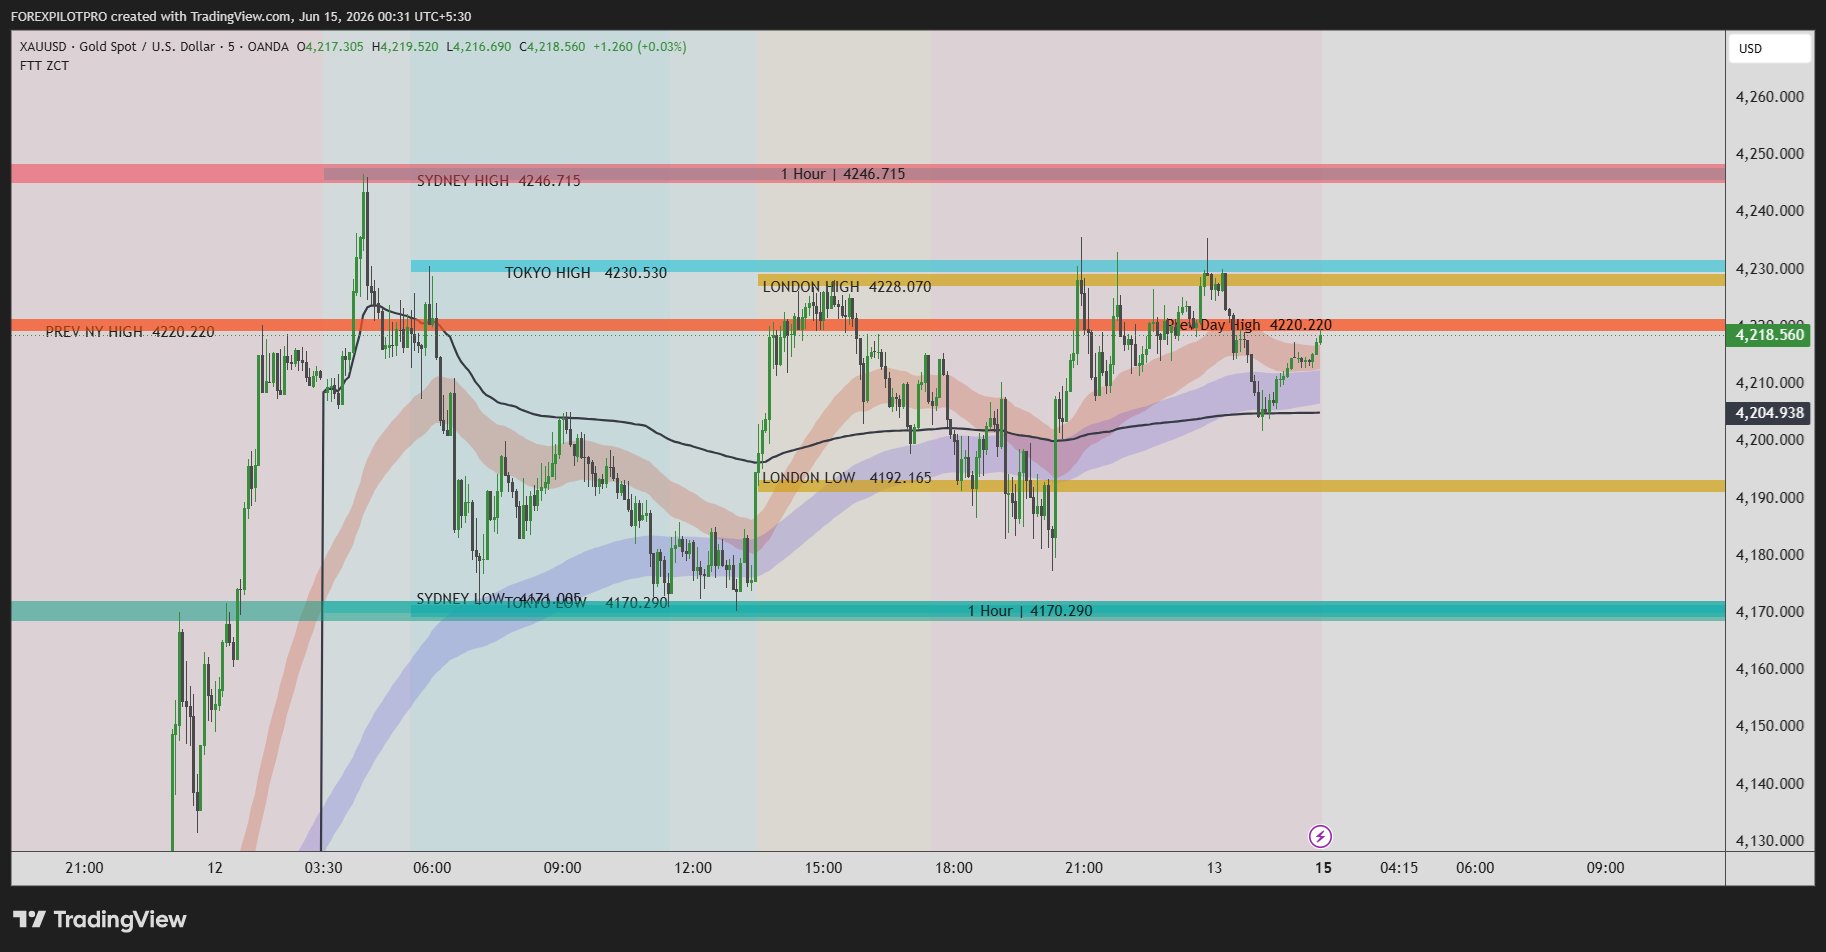Image resolution: width=1826 pixels, height=952 pixels.
Task: Click the green 4,218.560 current price label
Action: click(1769, 335)
